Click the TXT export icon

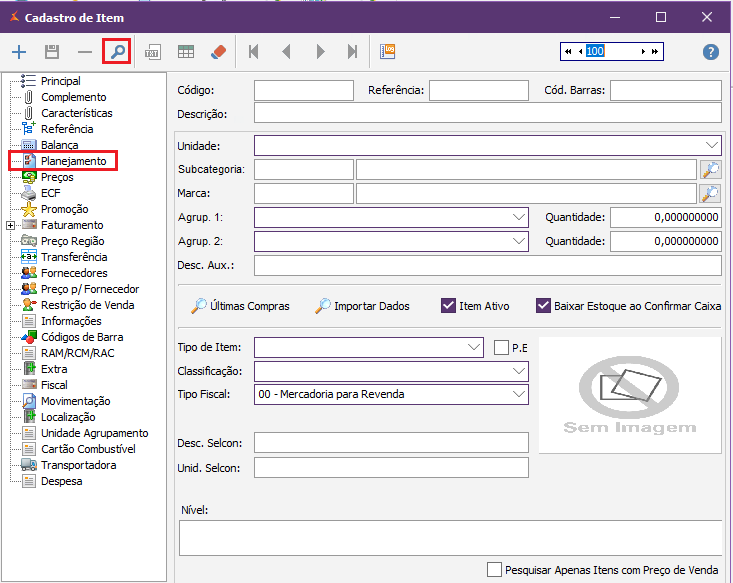point(152,52)
